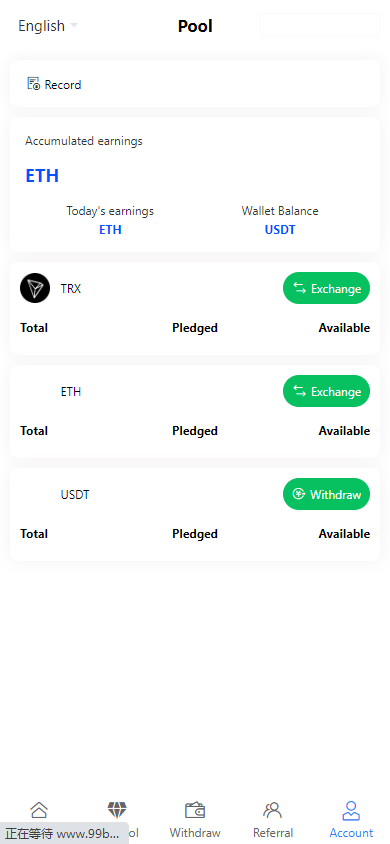This screenshot has width=390, height=844.
Task: Click Today's earnings ETH value
Action: coord(110,230)
